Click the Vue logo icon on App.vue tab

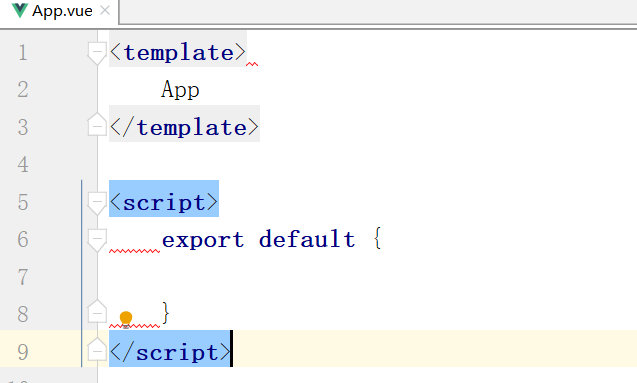point(20,11)
